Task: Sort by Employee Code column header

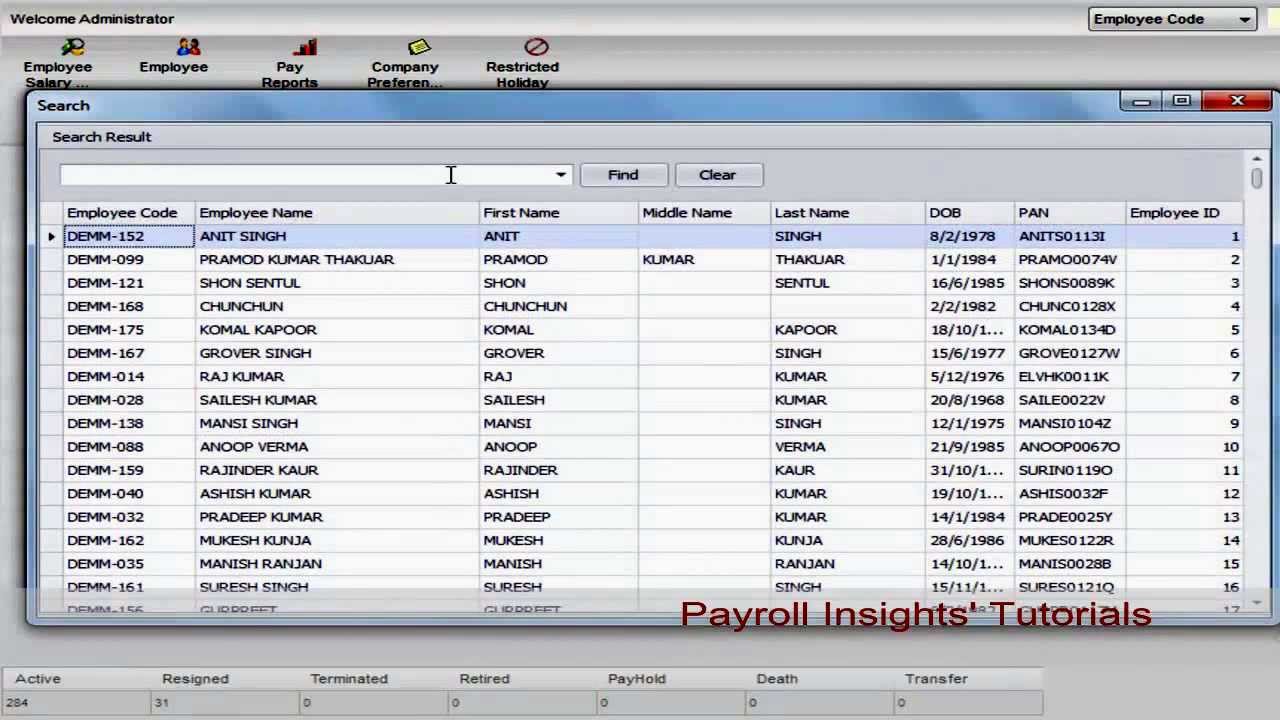Action: point(129,213)
